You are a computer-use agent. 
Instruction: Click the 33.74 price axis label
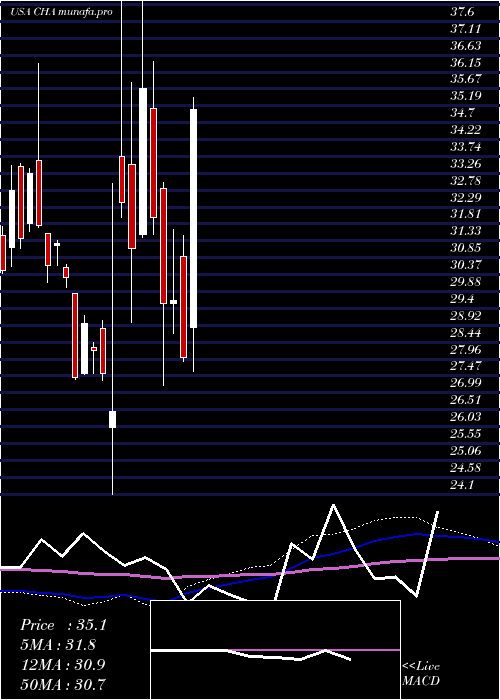click(466, 147)
